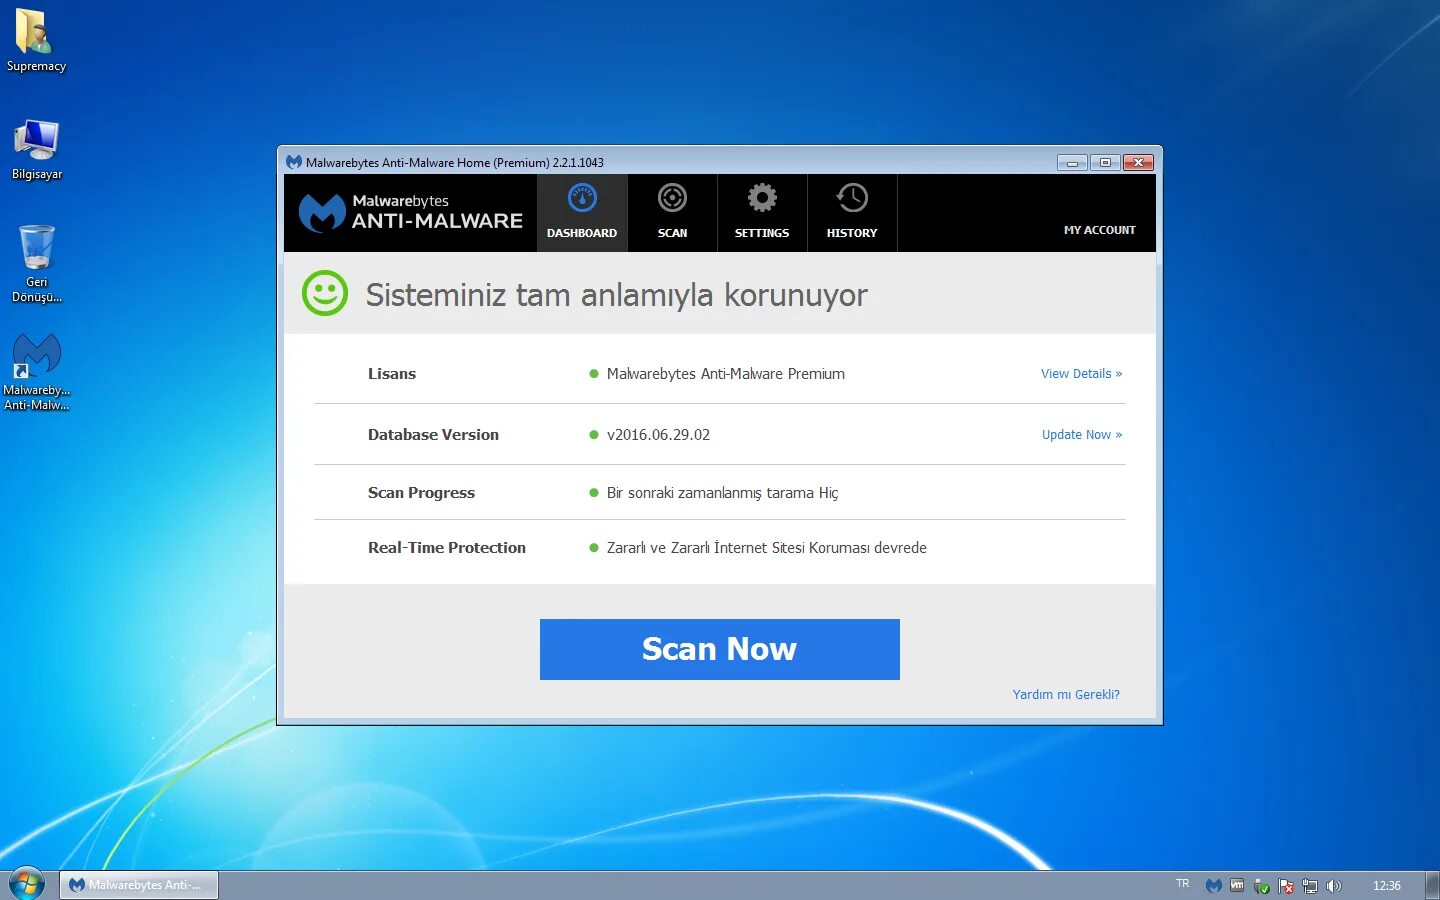Viewport: 1440px width, 900px height.
Task: Click the network tray icon
Action: pyautogui.click(x=1310, y=886)
